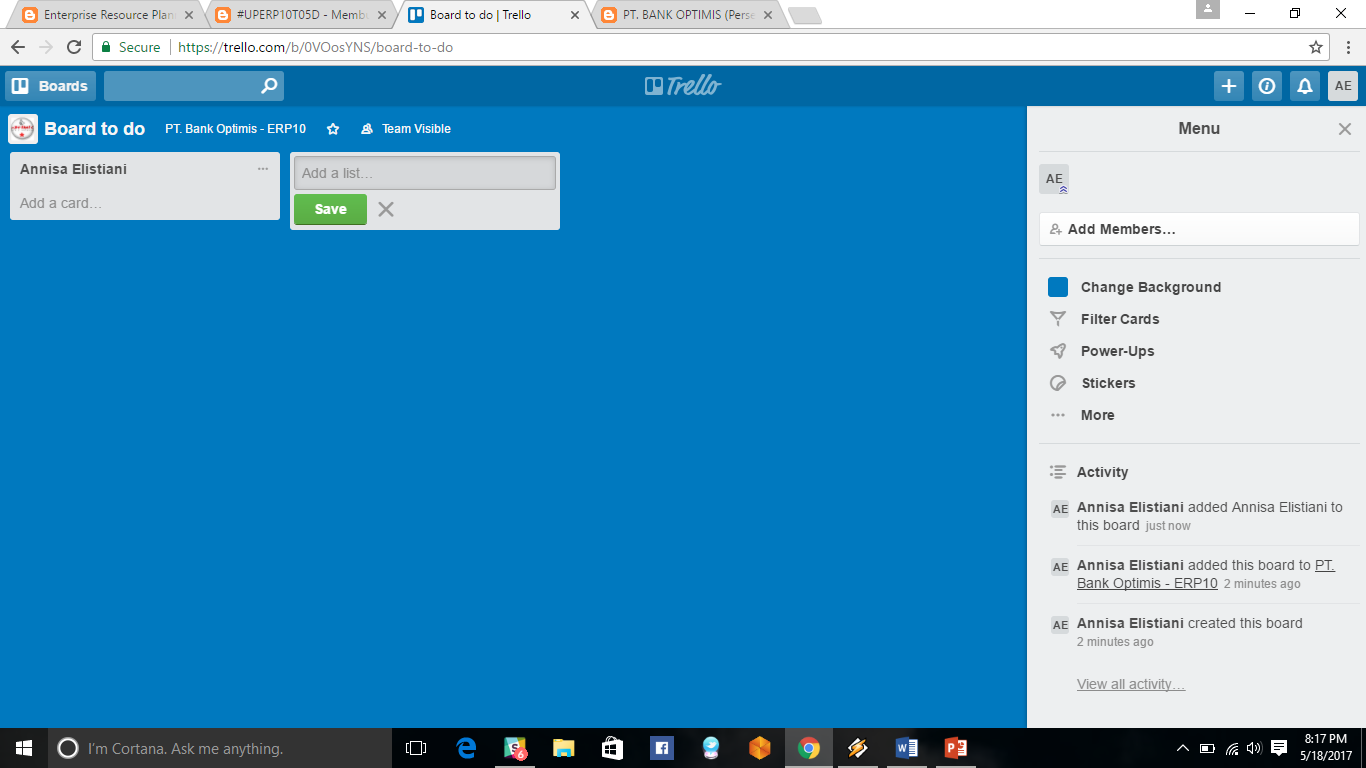Click Add Members button
Viewport: 1366px width, 768px height.
point(1199,229)
